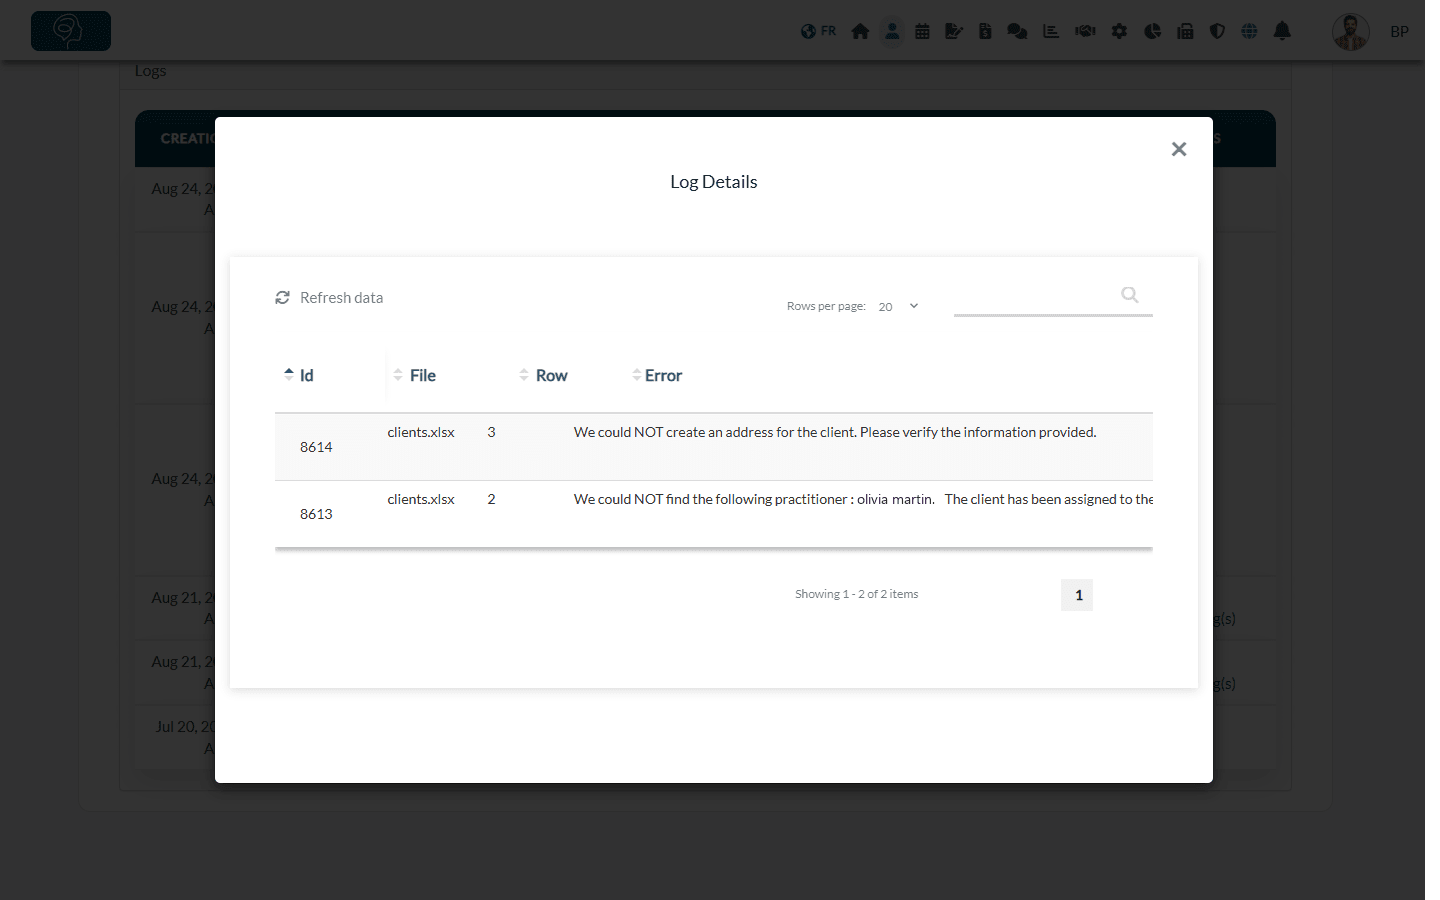Open the invoice dollar icon in navigation
The width and height of the screenshot is (1440, 900).
tap(985, 31)
